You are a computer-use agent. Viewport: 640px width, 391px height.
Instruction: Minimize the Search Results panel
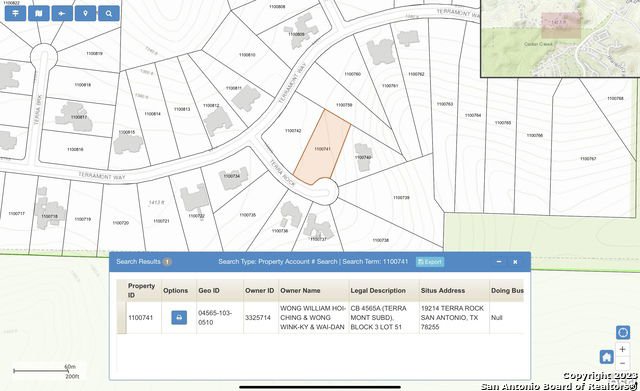(x=499, y=262)
